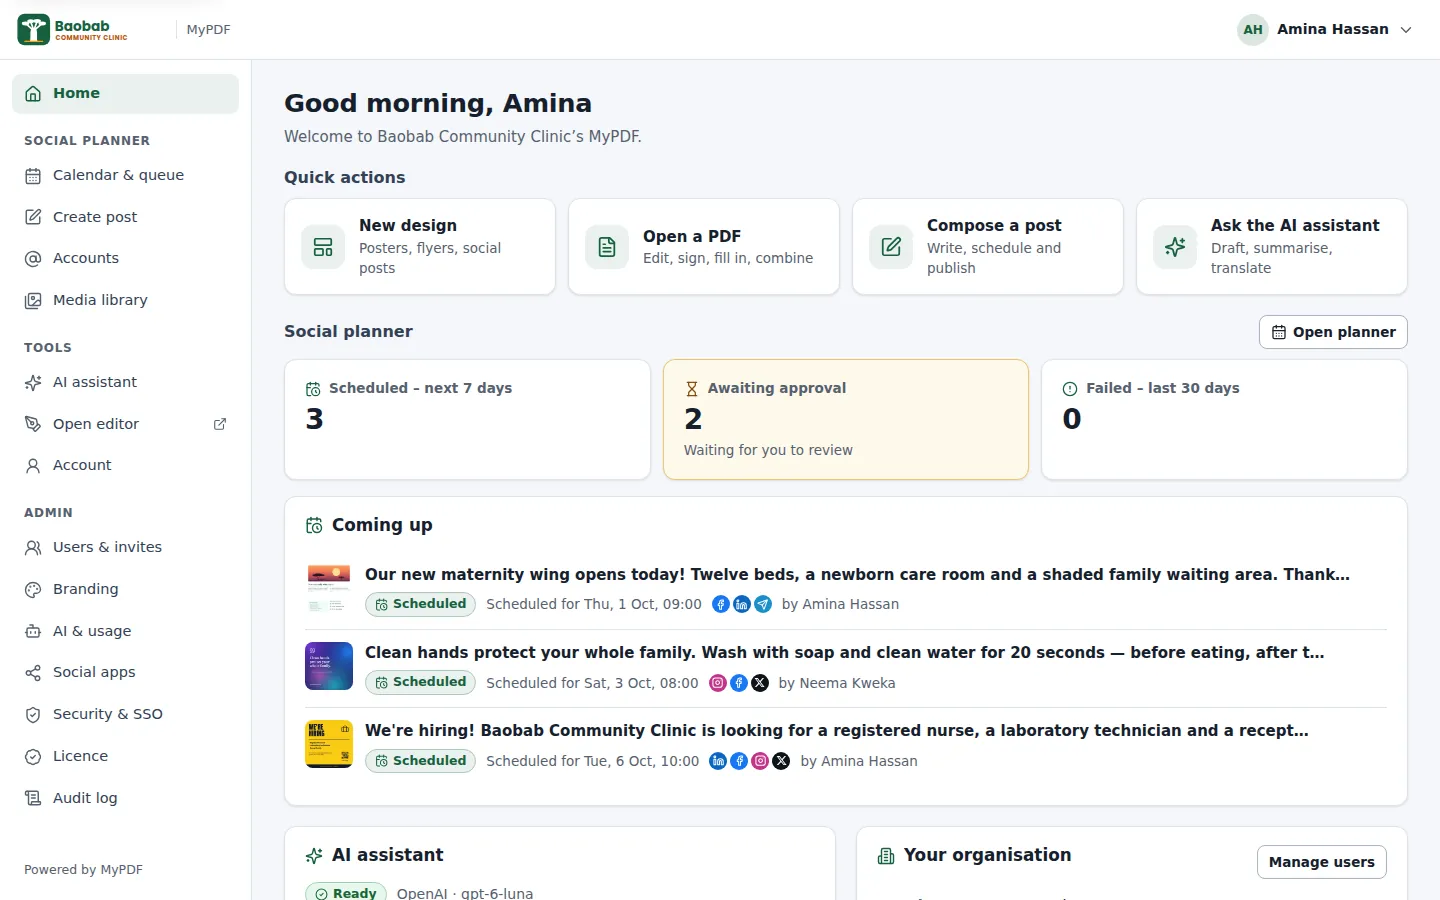1440x900 pixels.
Task: Open the Calendar & queue icon in sidebar
Action: click(33, 176)
